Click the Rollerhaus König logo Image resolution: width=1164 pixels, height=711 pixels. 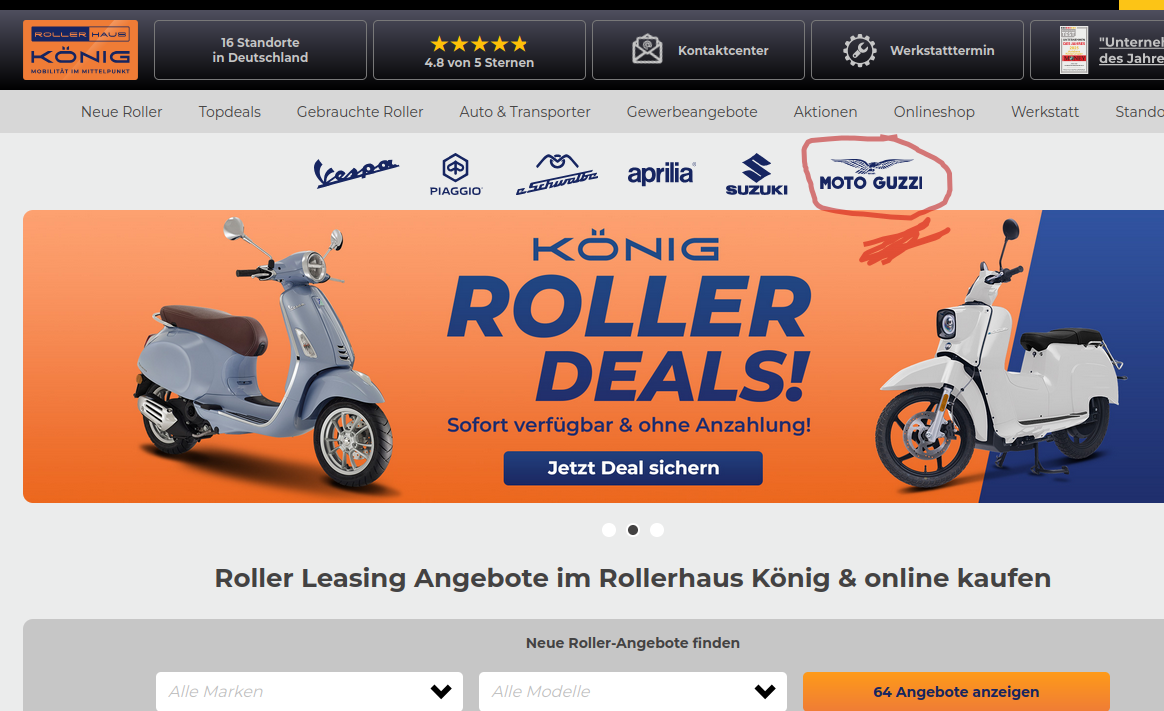[x=80, y=50]
